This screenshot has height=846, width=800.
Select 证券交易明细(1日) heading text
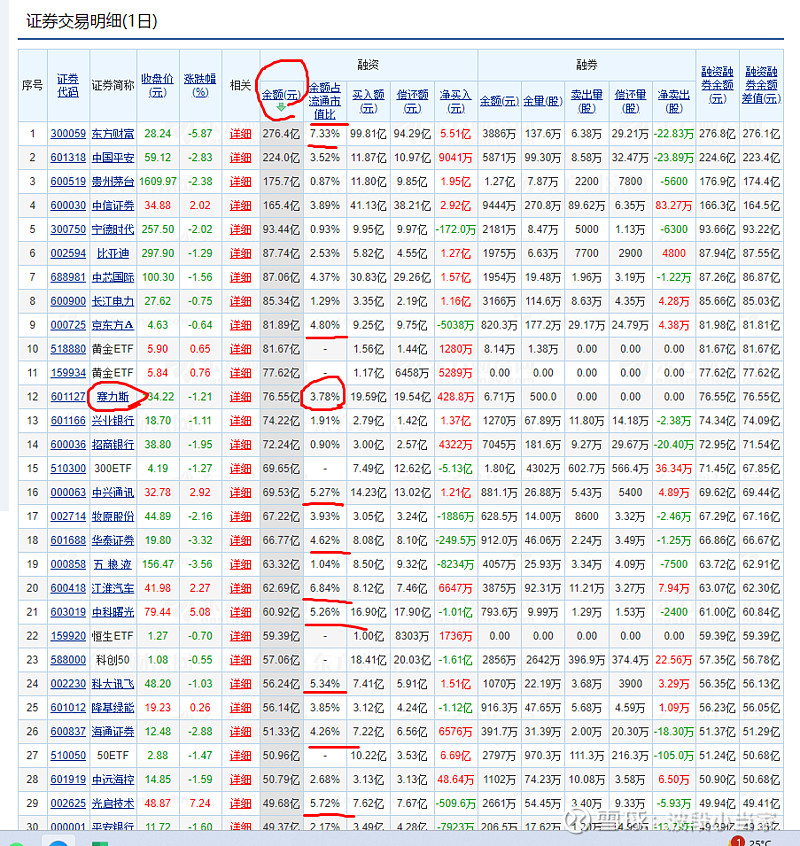(x=92, y=21)
